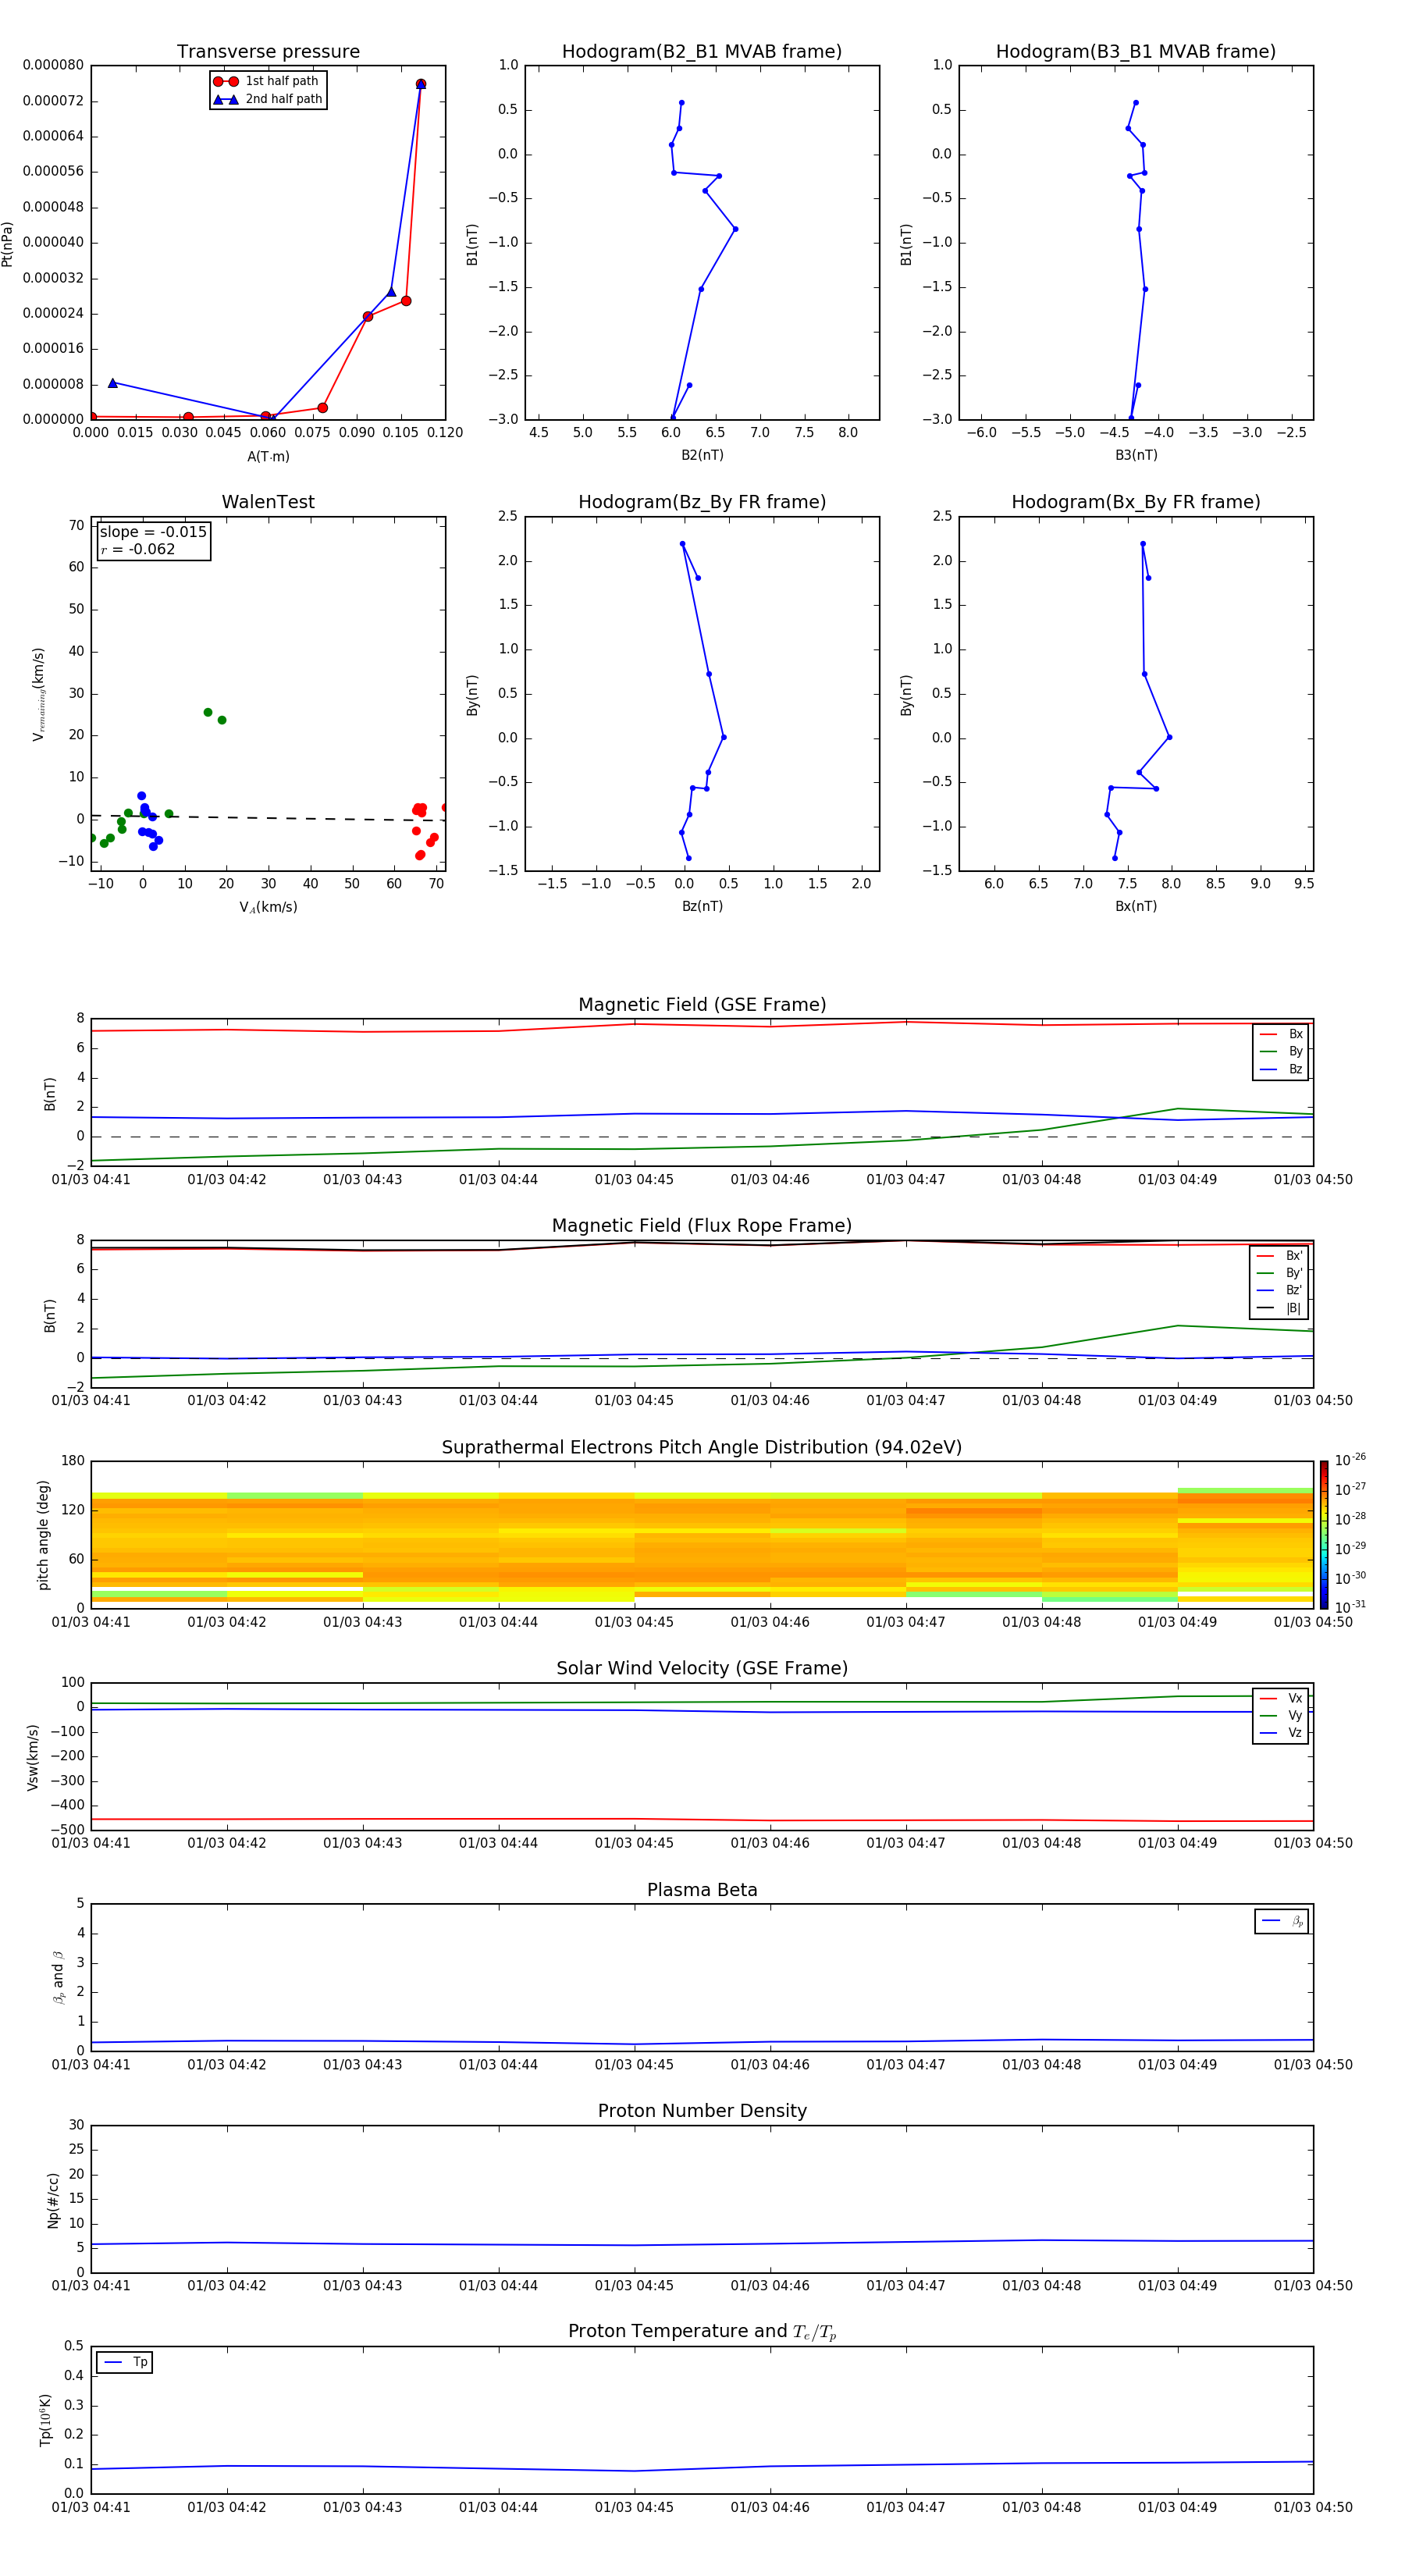Click the 'Solar Wind Velocity (GSE Frame)' title

click(702, 1668)
